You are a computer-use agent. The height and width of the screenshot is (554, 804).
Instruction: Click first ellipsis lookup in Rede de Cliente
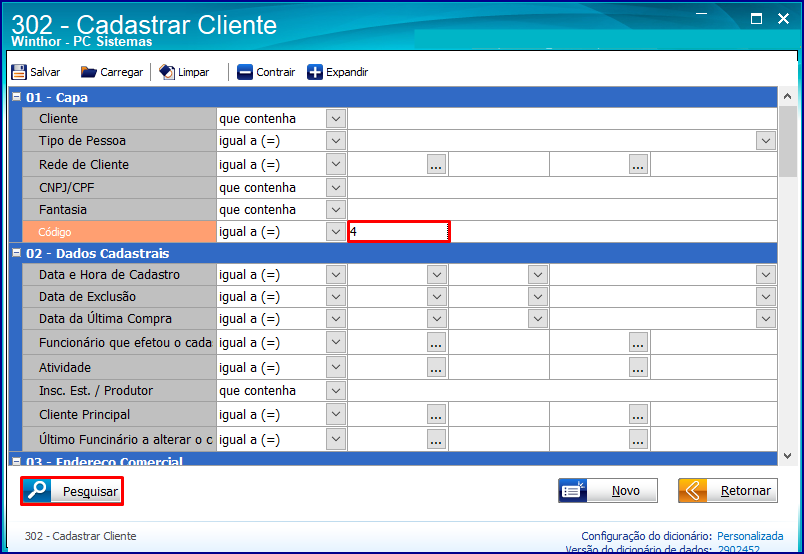[436, 164]
